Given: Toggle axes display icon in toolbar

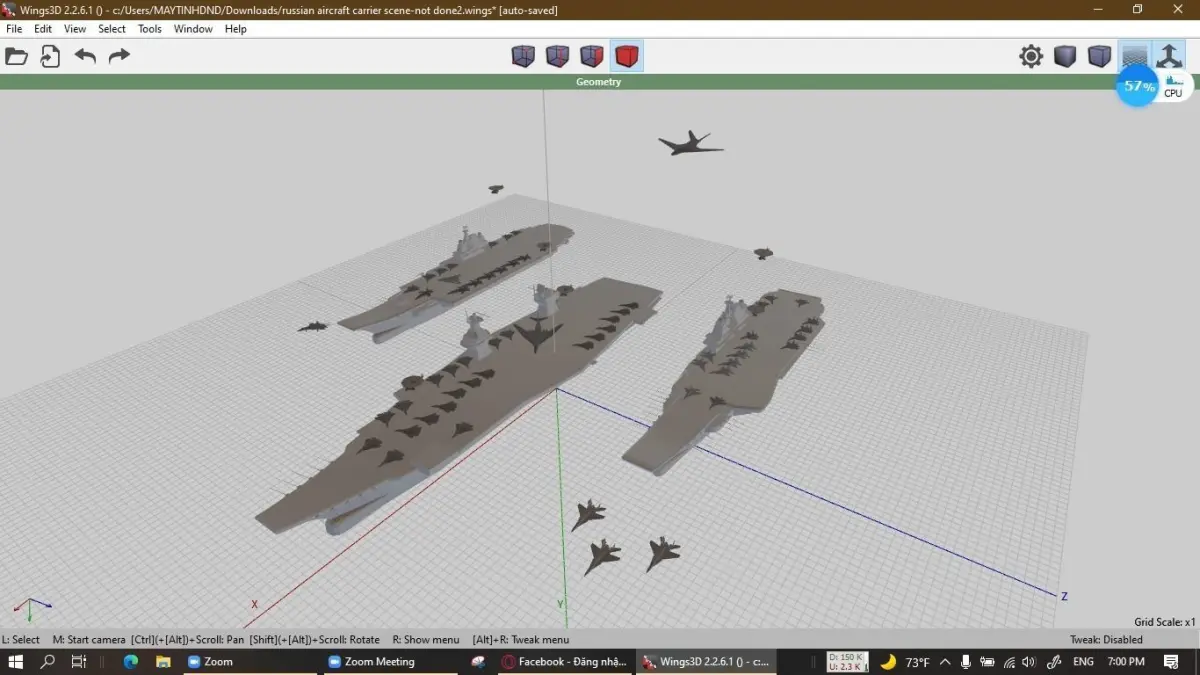Looking at the screenshot, I should (1168, 56).
